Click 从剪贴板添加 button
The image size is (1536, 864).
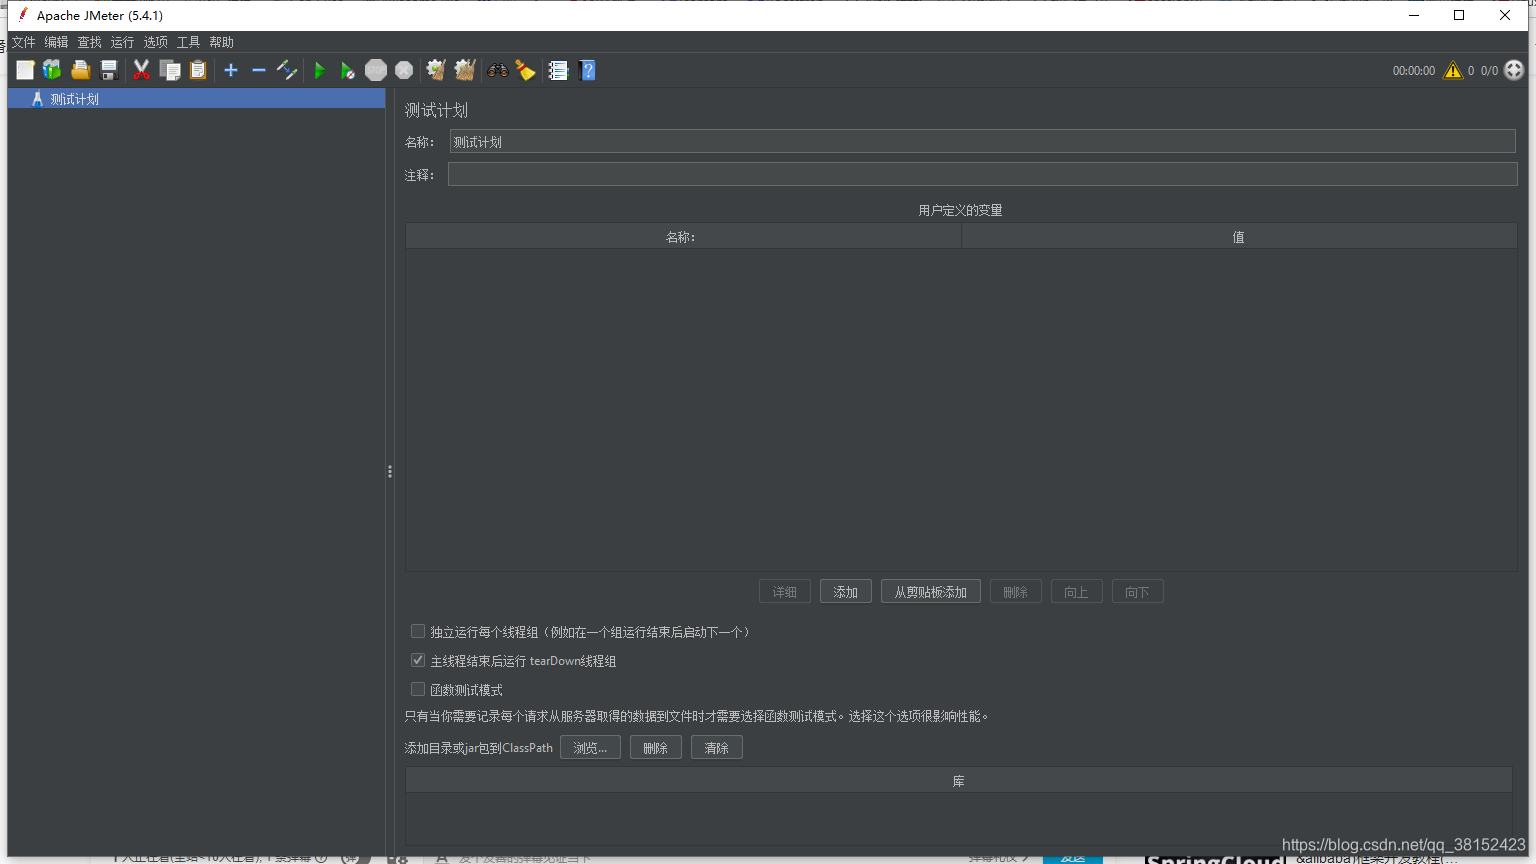pos(931,592)
